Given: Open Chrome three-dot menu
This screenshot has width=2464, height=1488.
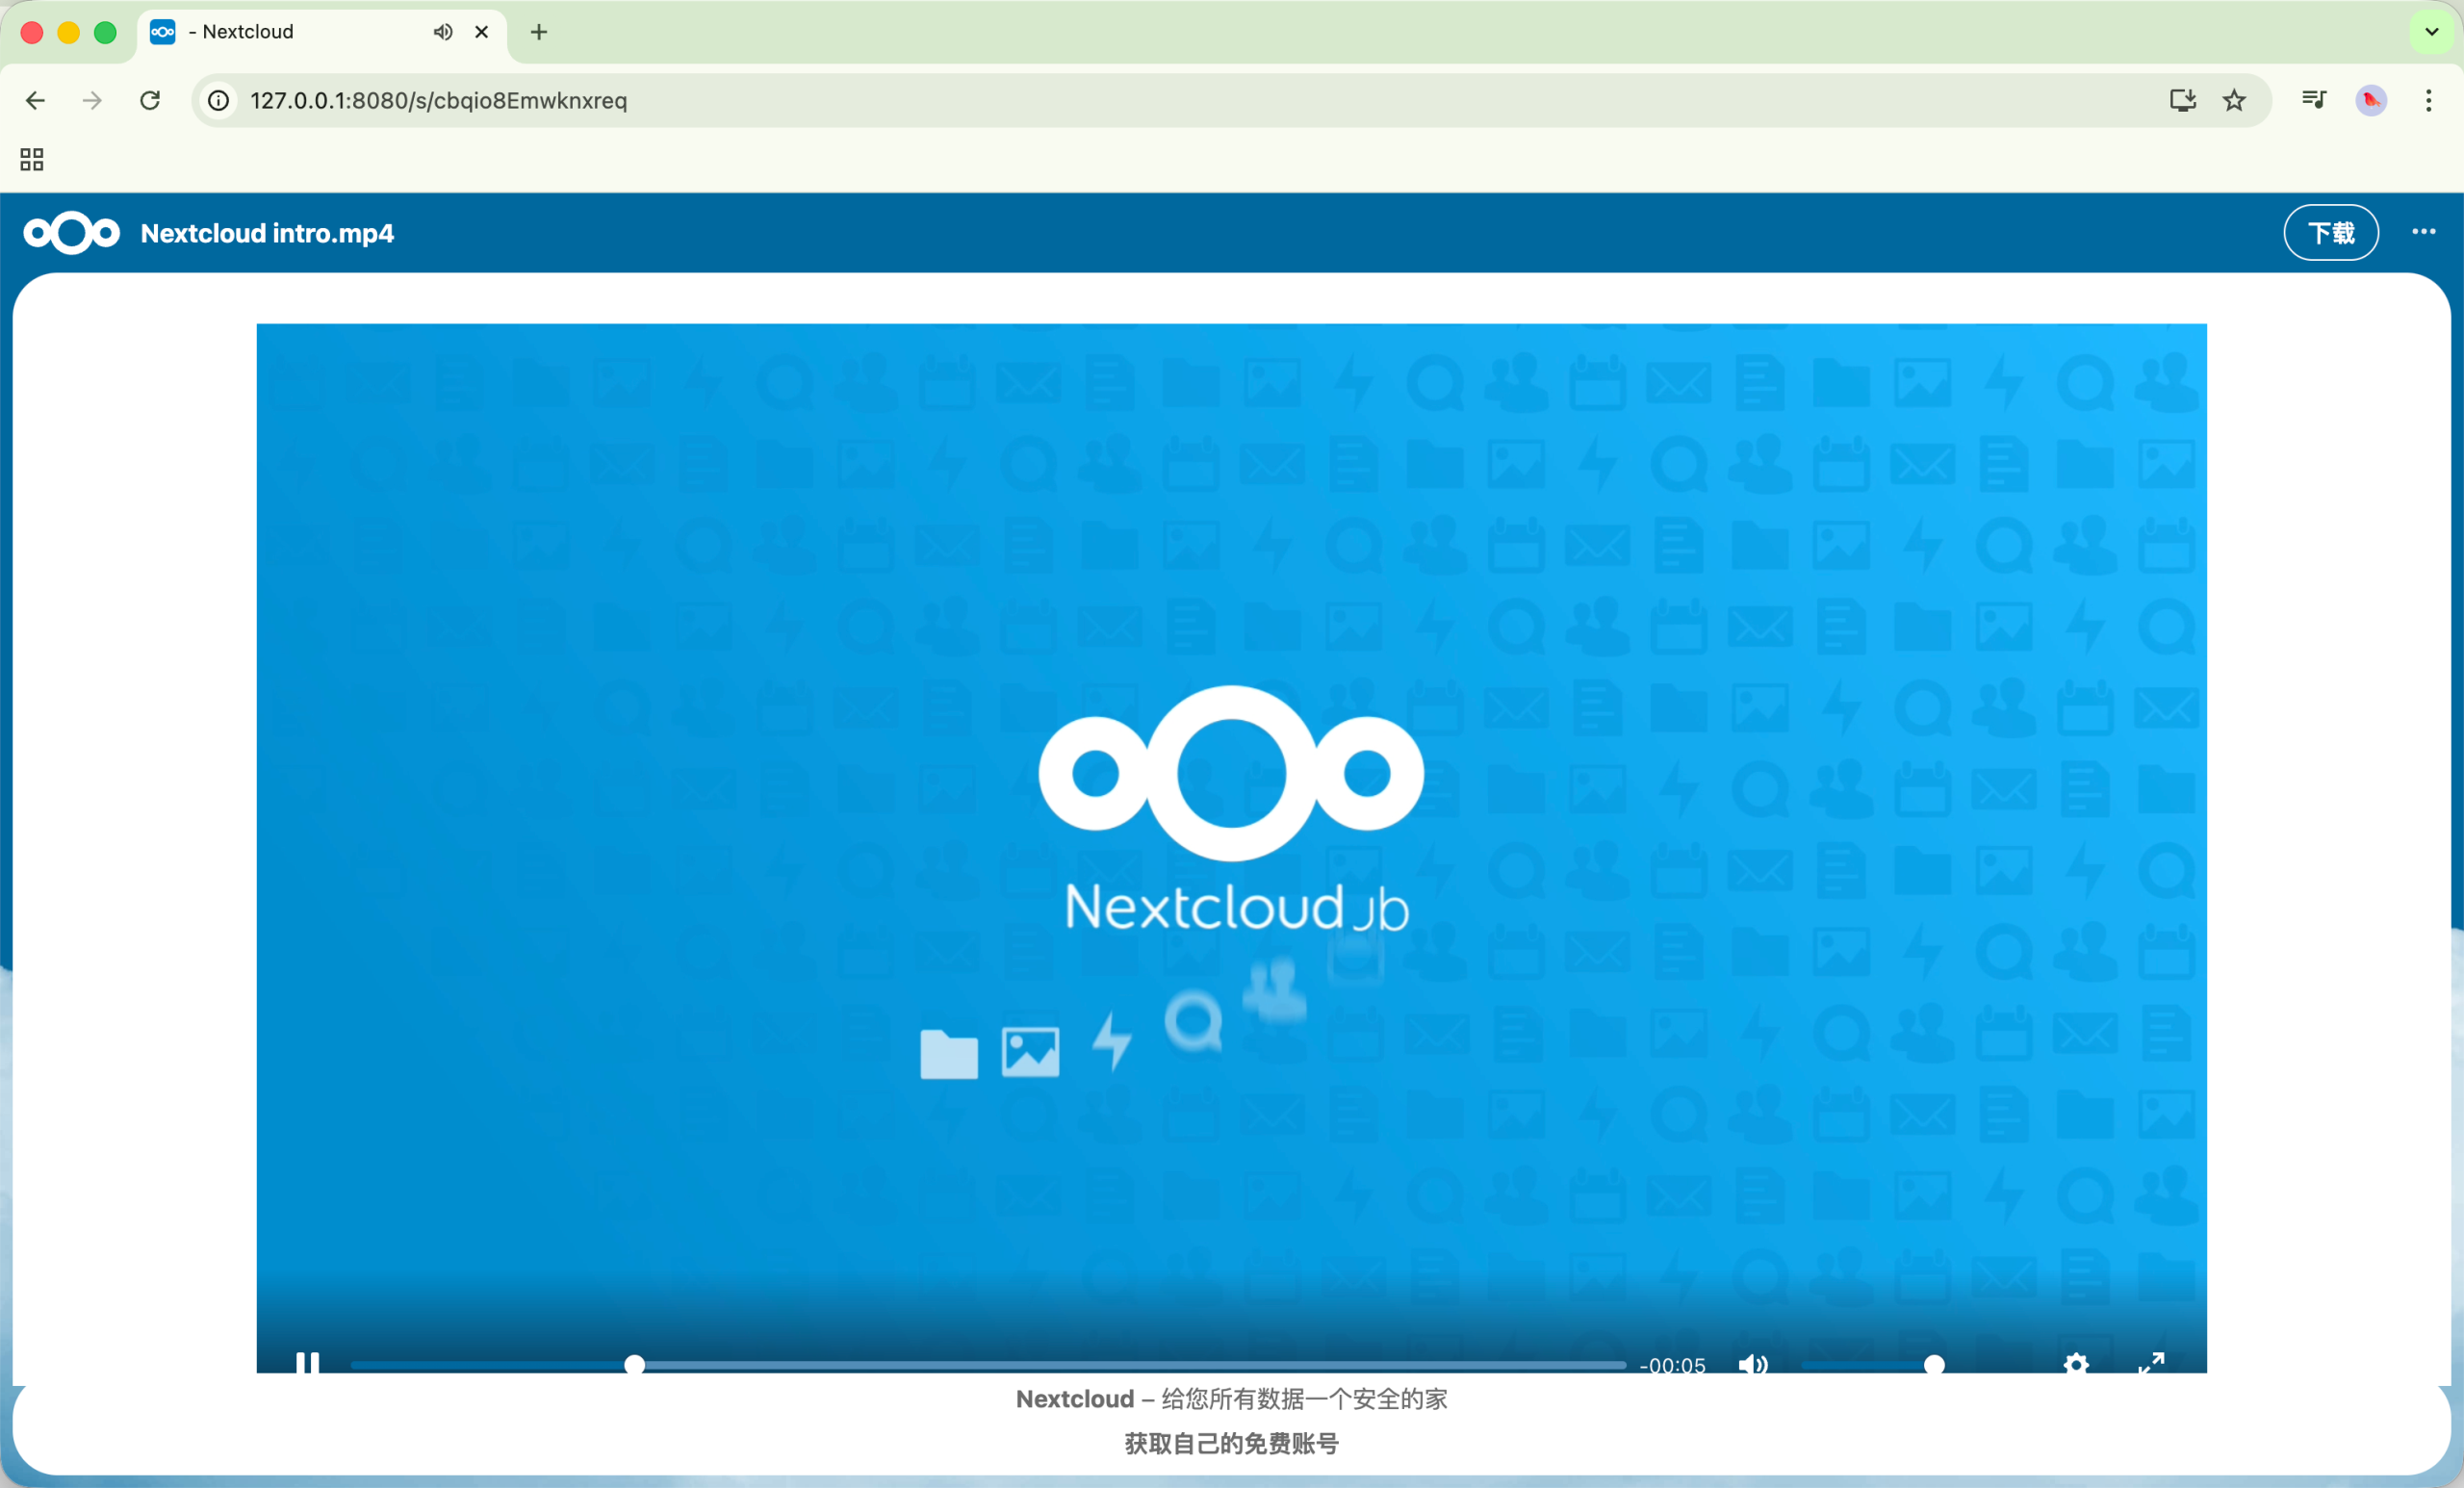Looking at the screenshot, I should click(2428, 100).
